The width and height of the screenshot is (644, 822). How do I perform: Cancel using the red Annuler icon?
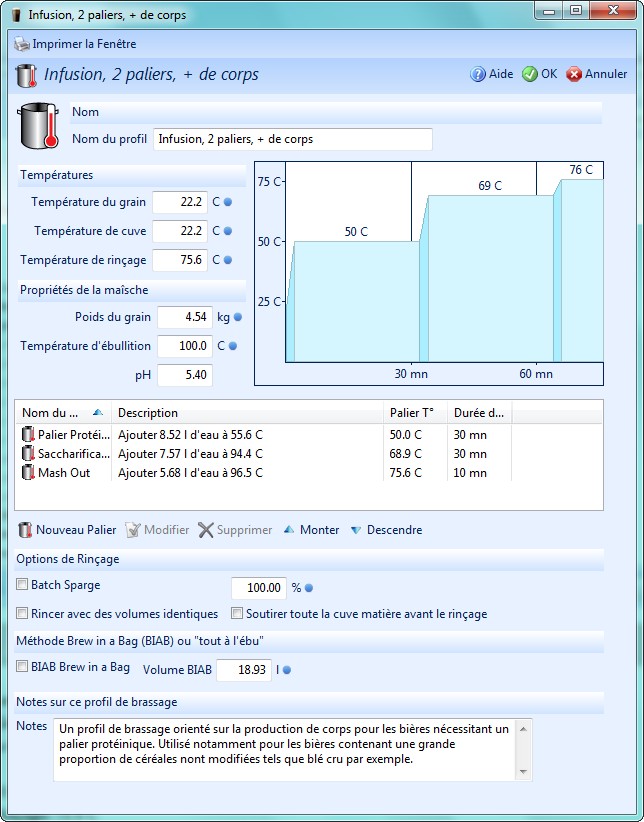point(574,74)
